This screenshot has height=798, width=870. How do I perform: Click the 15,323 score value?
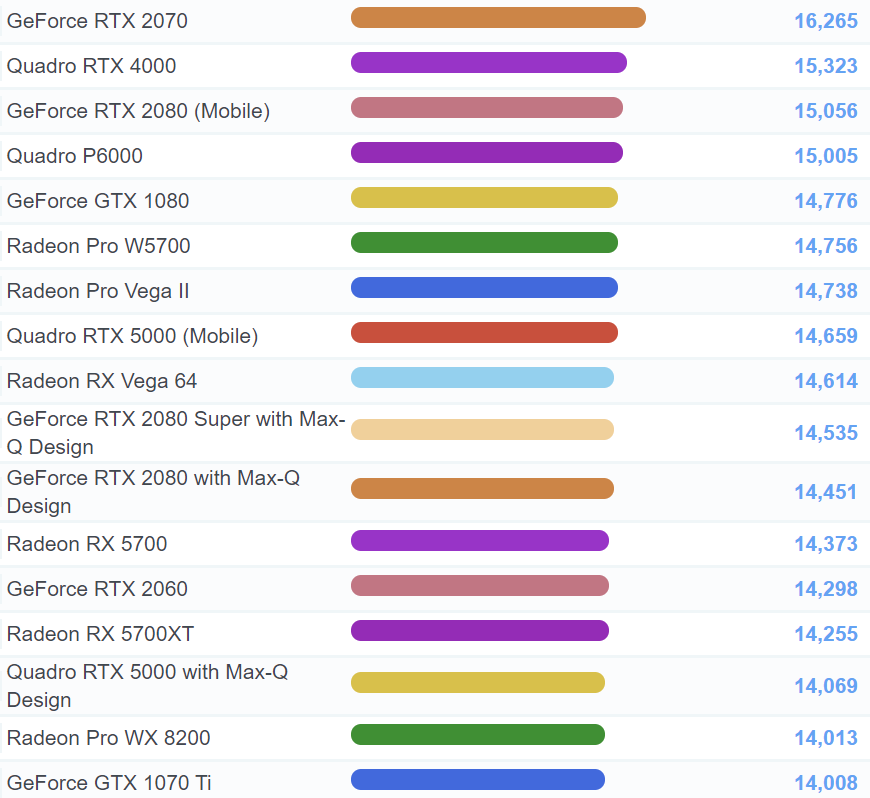826,66
